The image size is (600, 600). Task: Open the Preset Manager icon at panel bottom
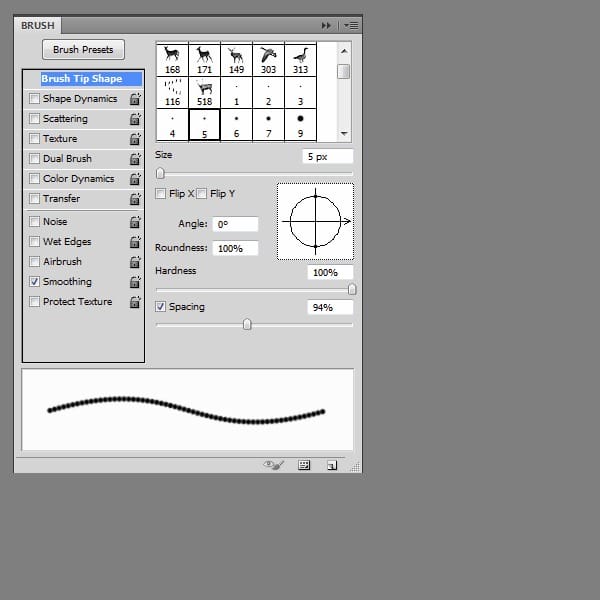click(304, 465)
